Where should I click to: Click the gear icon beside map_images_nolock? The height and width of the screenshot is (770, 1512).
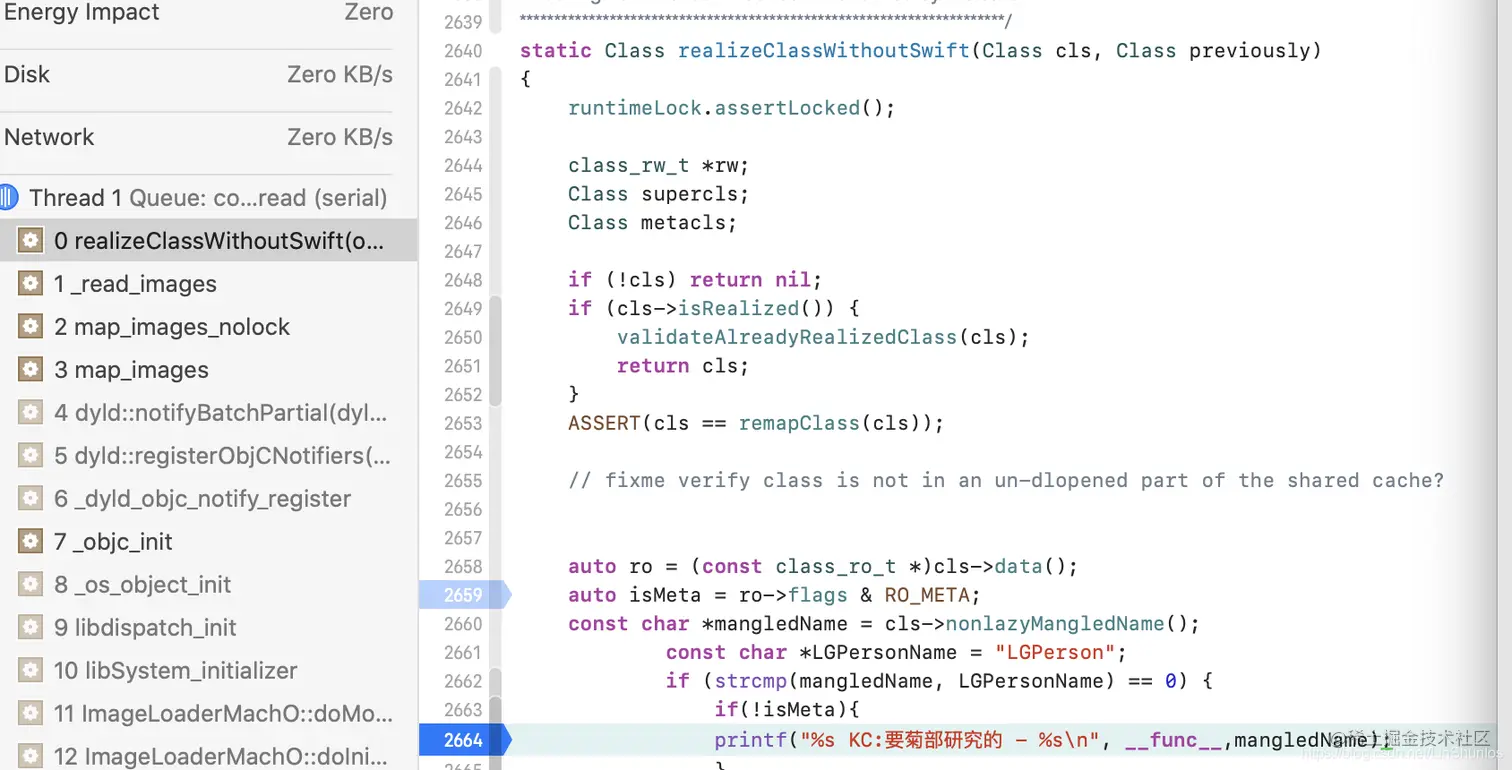pyautogui.click(x=31, y=326)
